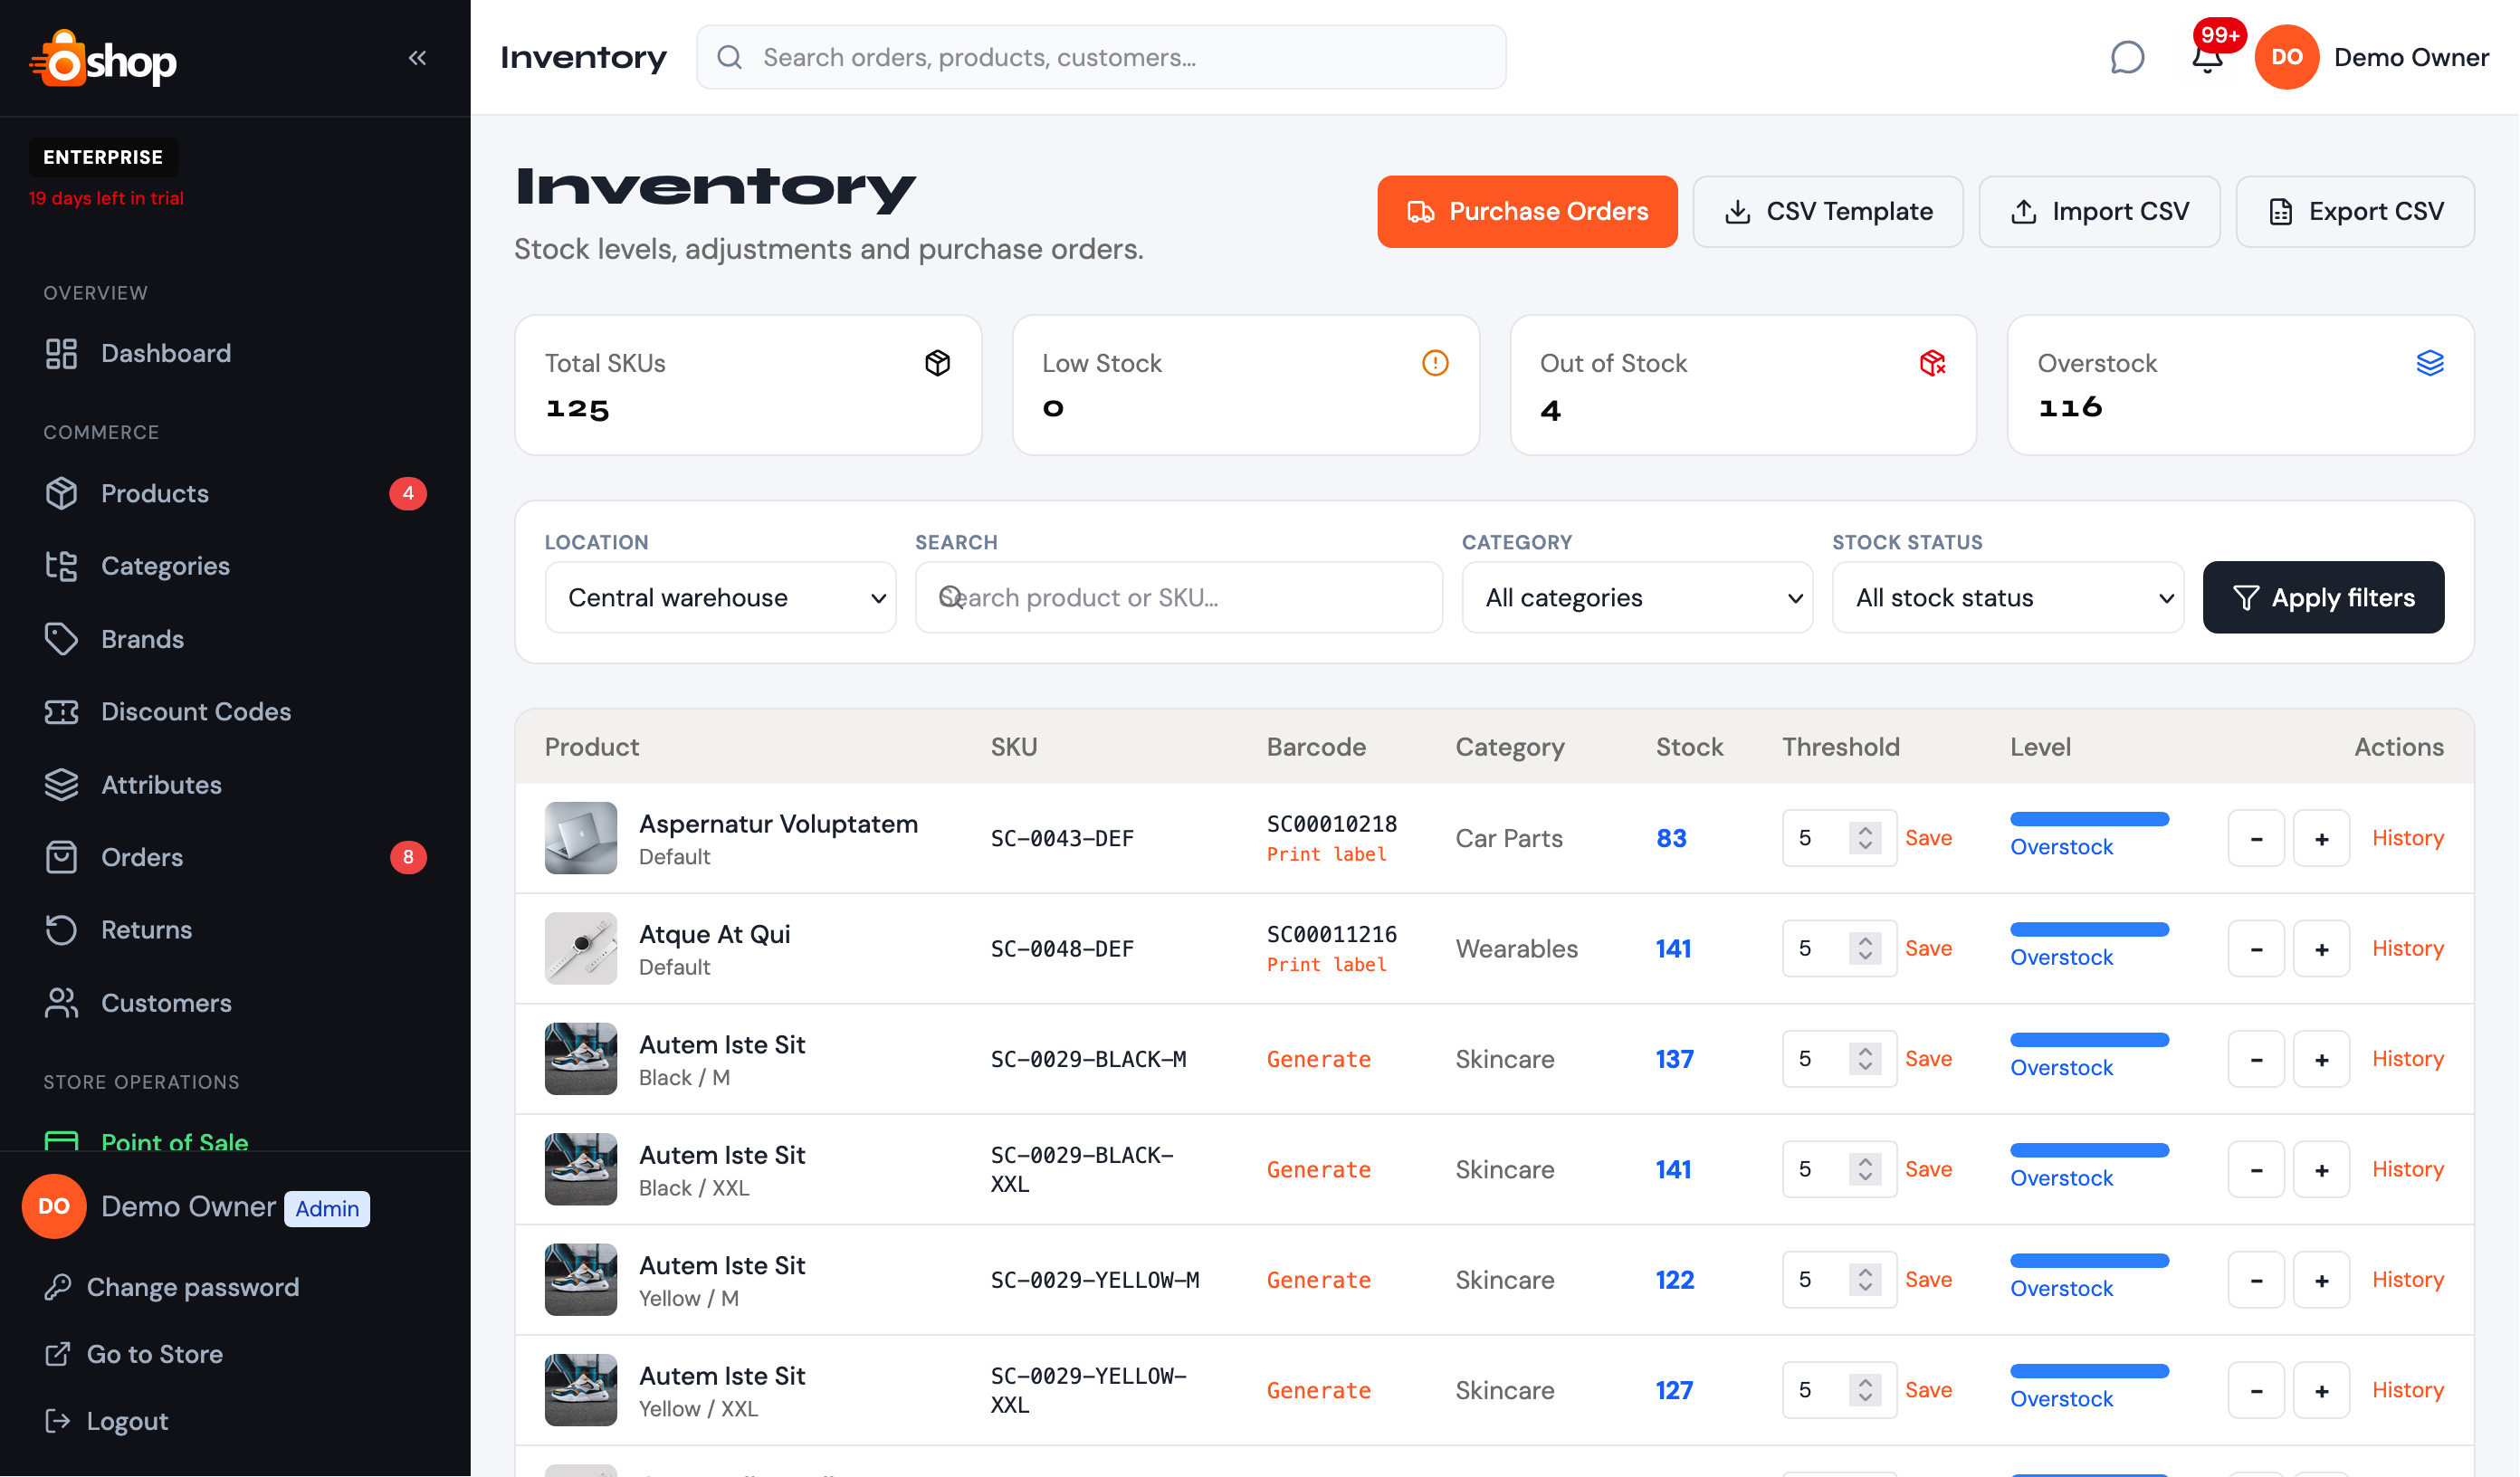Click Products cube icon in sidebar
Screen dimensions: 2520x1477
tap(61, 493)
